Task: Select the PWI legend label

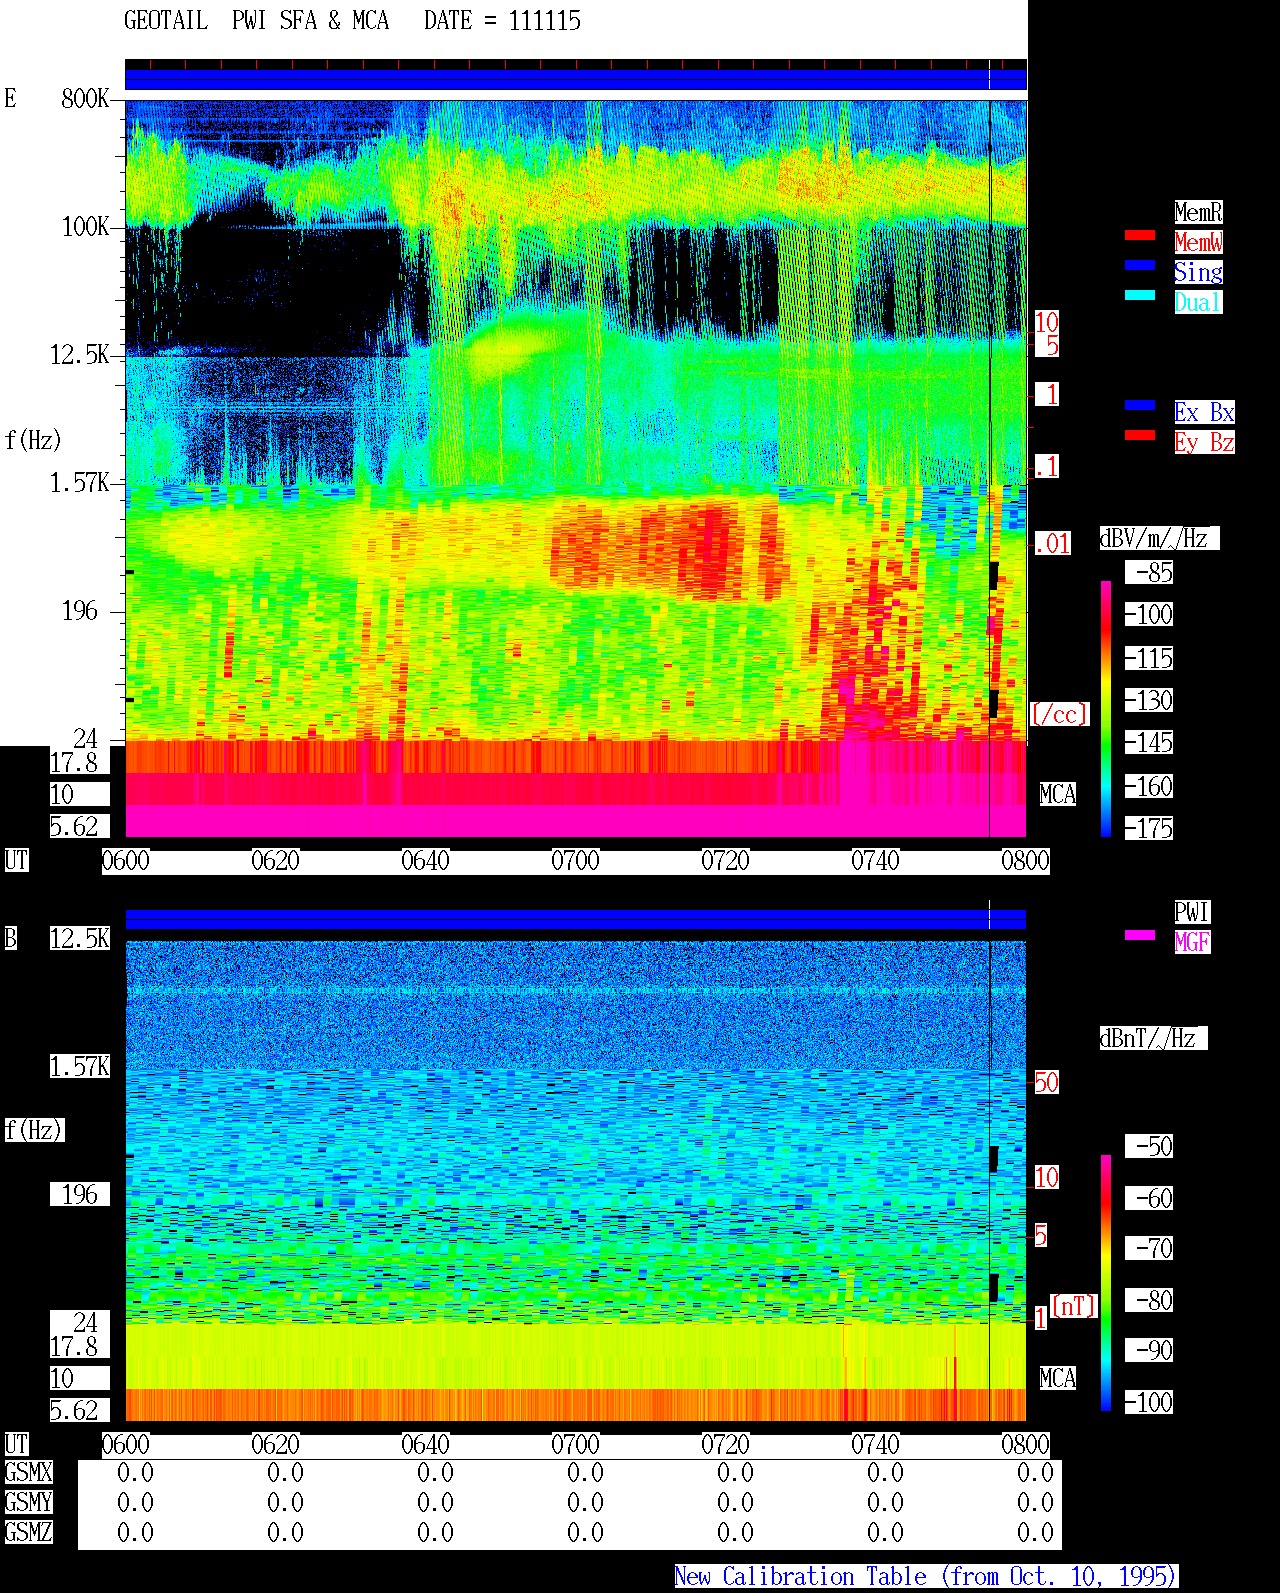Action: pos(1192,912)
